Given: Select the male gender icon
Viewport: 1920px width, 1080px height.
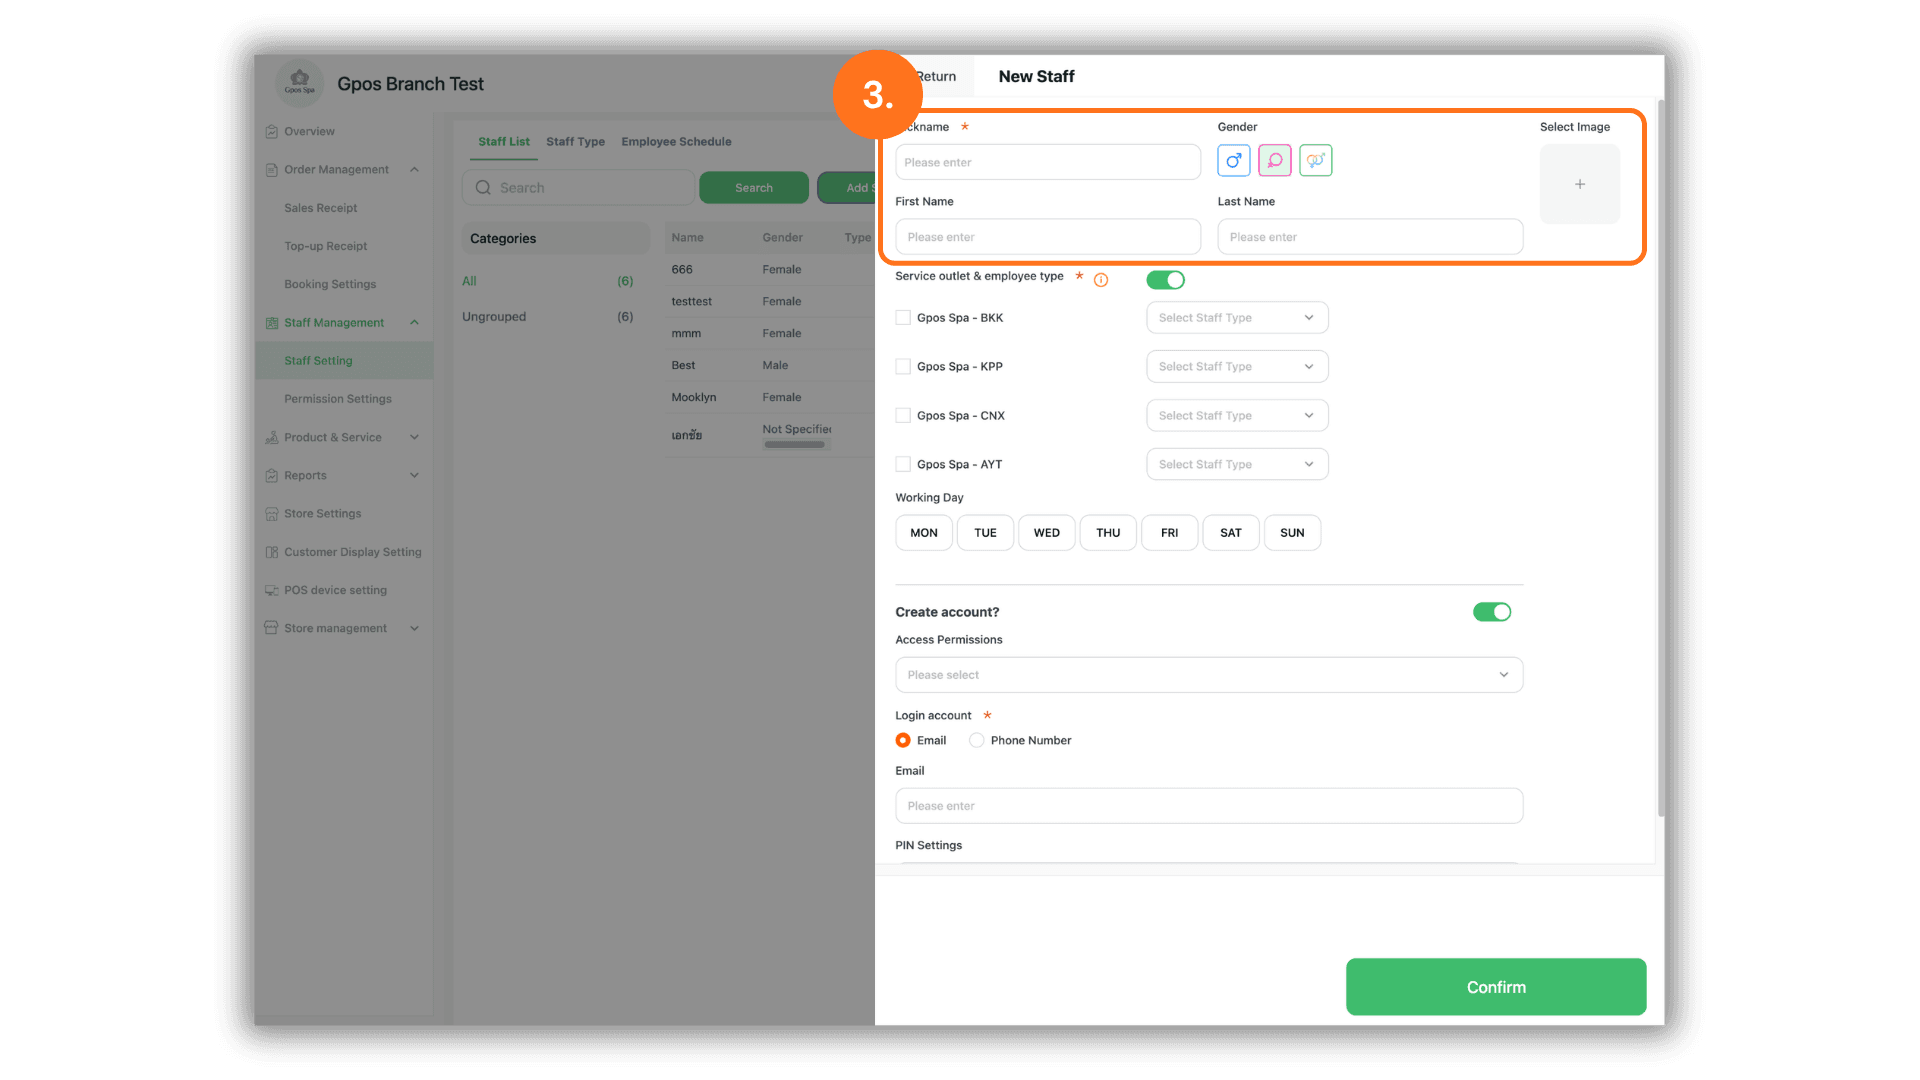Looking at the screenshot, I should 1233,160.
